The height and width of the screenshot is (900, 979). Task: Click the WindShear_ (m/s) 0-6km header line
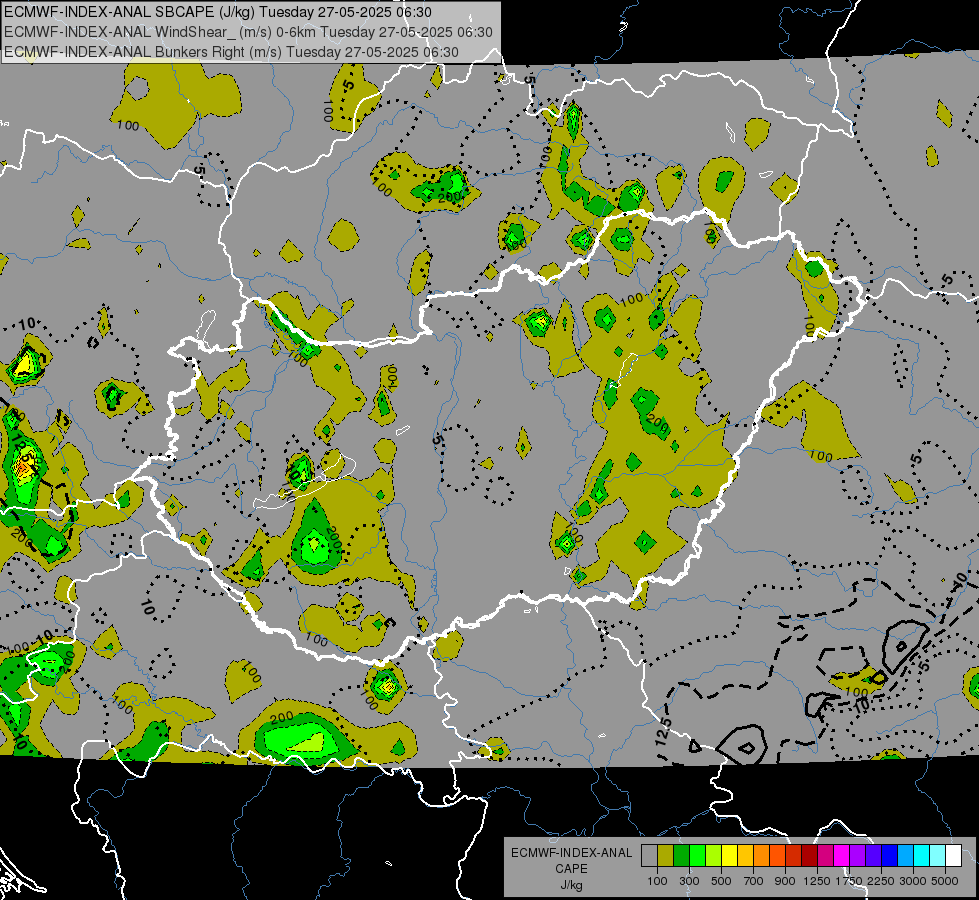click(x=248, y=32)
